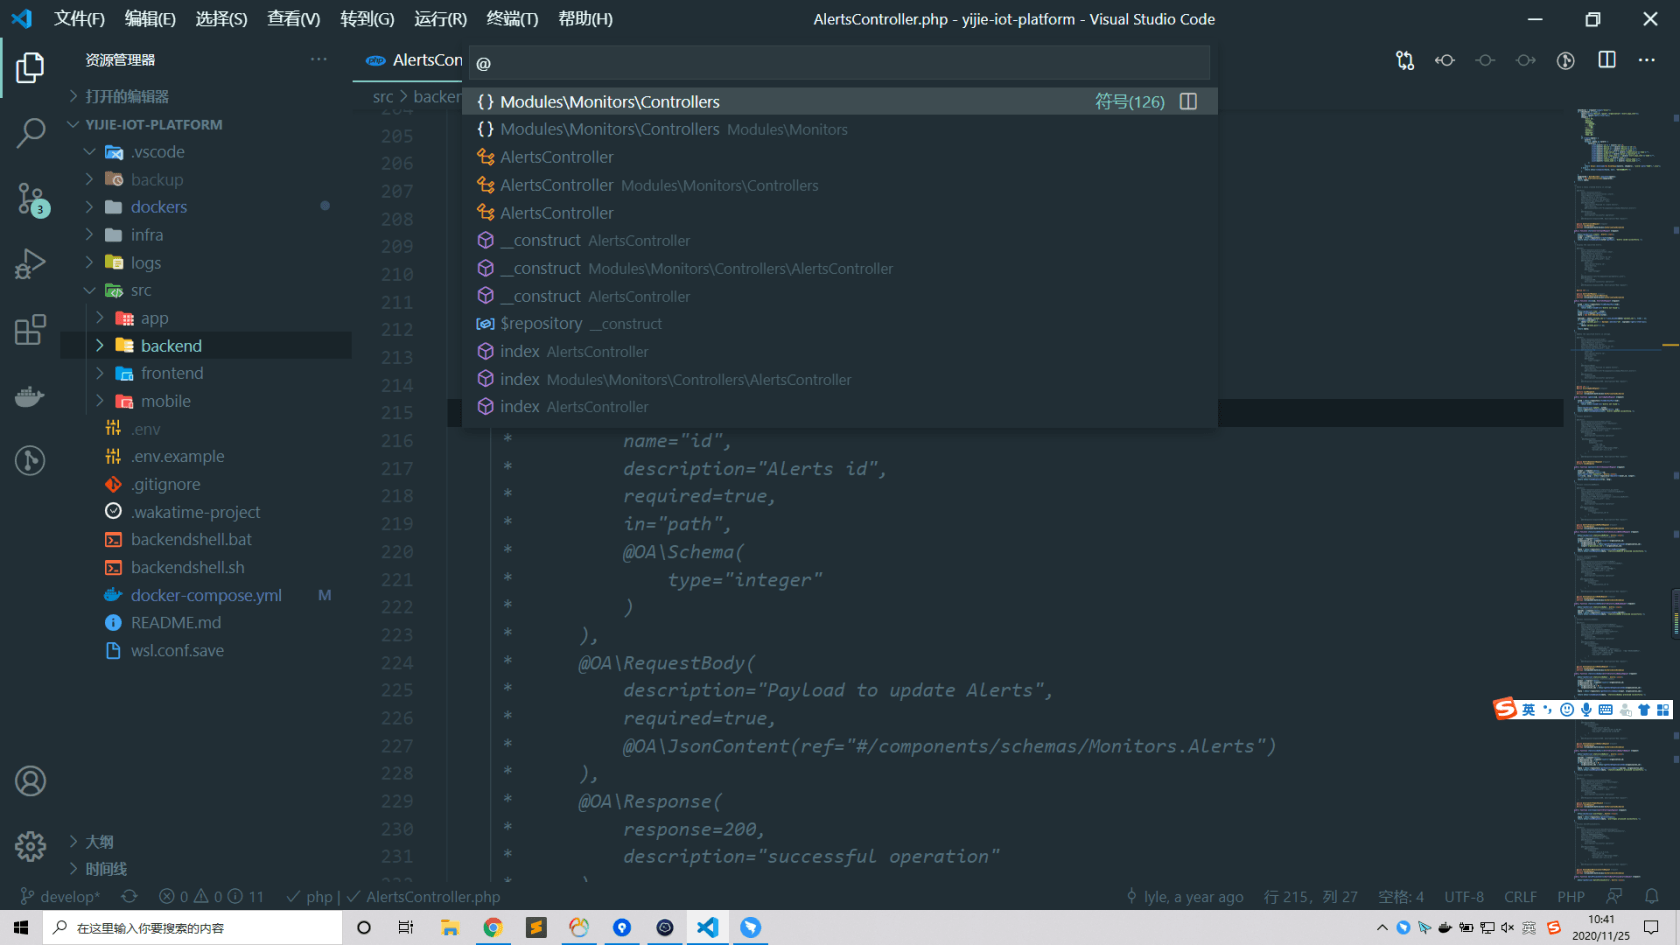Screen dimensions: 1680x945
Task: Select the first Modules\Monitors\Controllers namespace symbol
Action: (x=840, y=101)
